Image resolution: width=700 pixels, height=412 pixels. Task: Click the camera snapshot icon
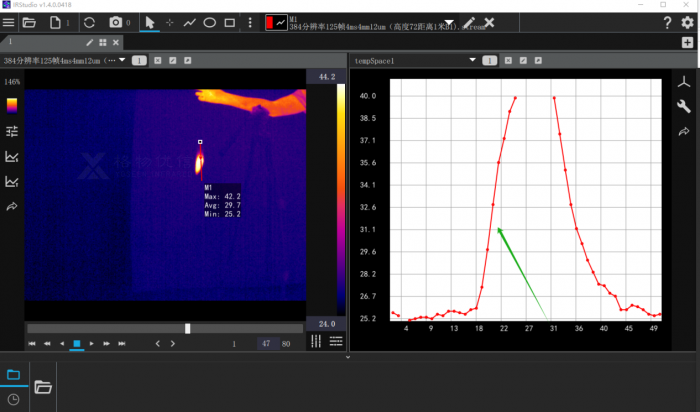116,22
